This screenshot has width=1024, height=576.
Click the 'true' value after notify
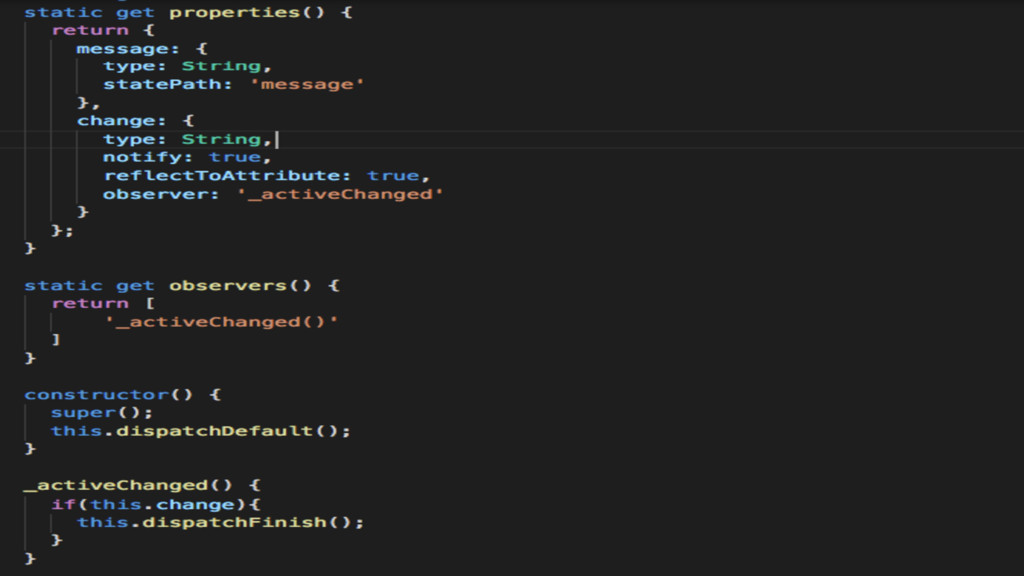pyautogui.click(x=234, y=157)
